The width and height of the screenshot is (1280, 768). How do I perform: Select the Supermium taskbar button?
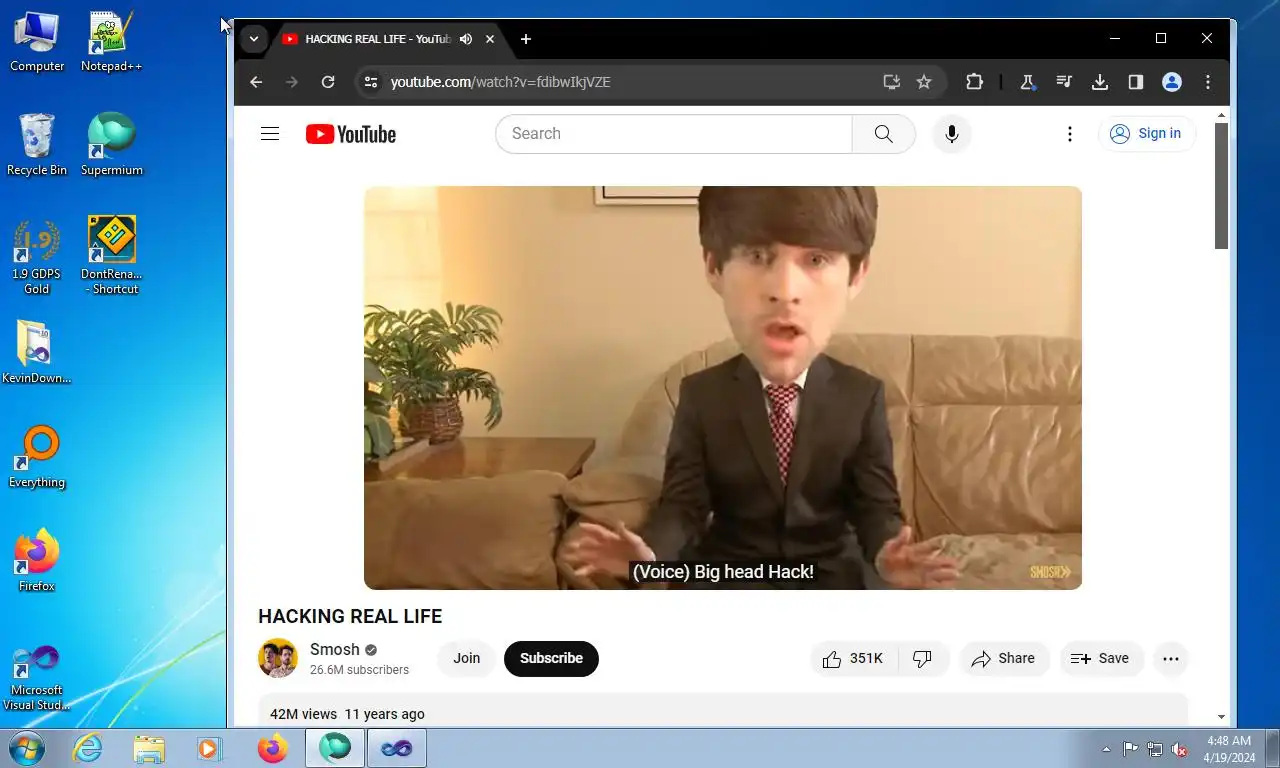click(335, 748)
